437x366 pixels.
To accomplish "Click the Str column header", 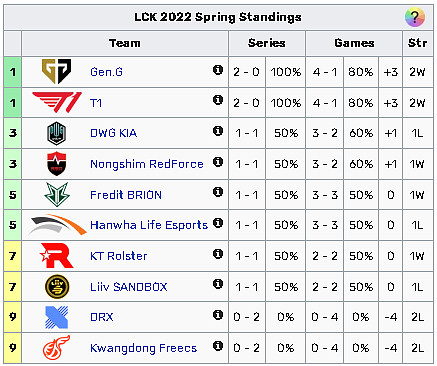I will [417, 43].
